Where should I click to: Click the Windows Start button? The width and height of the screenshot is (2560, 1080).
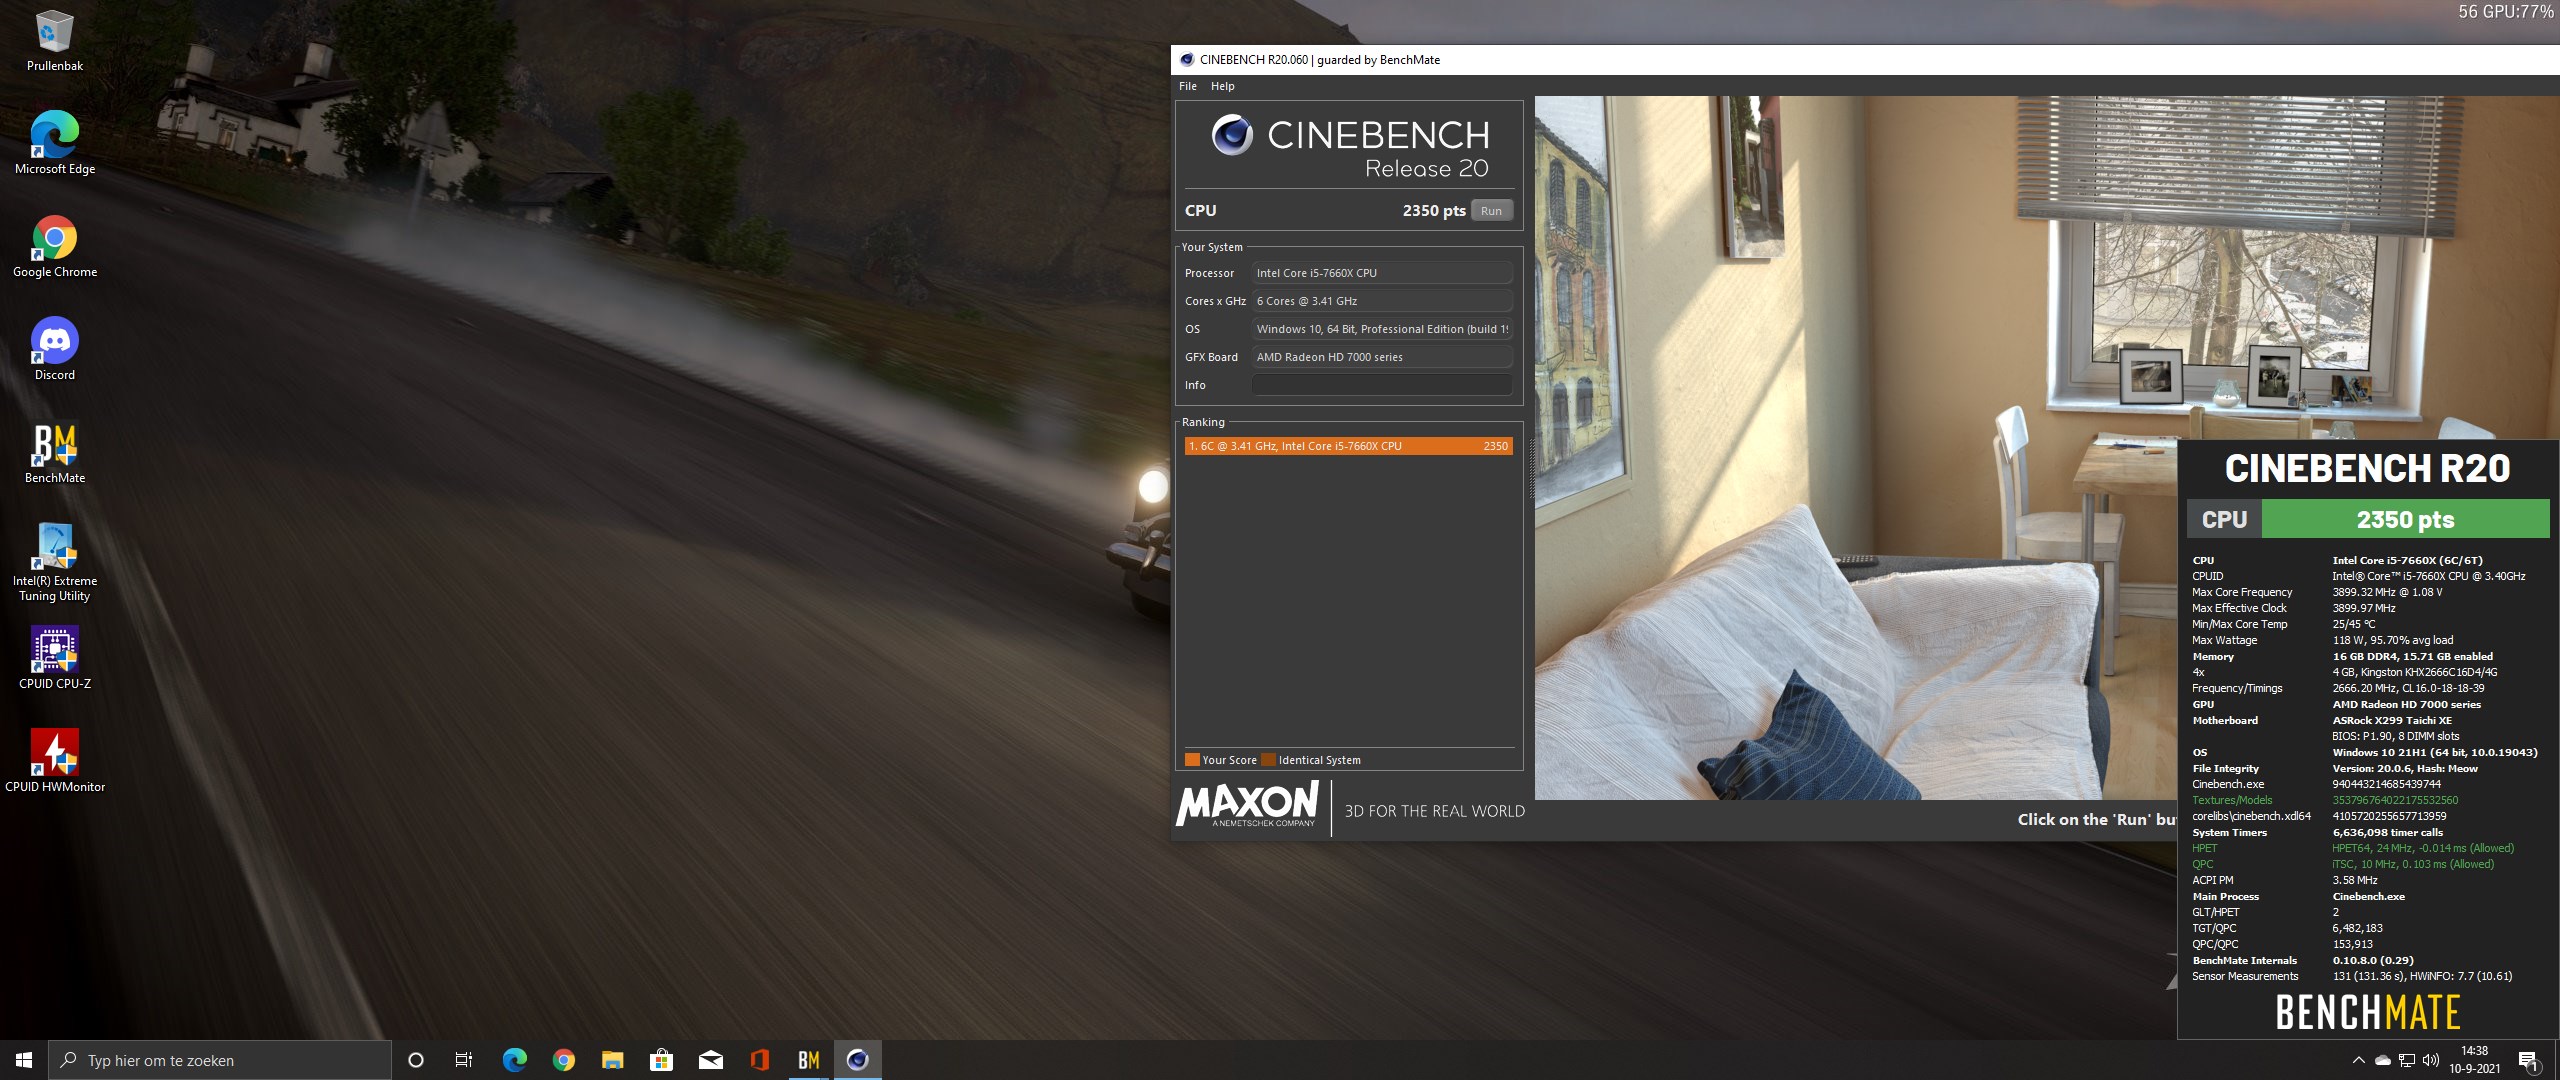pos(24,1060)
